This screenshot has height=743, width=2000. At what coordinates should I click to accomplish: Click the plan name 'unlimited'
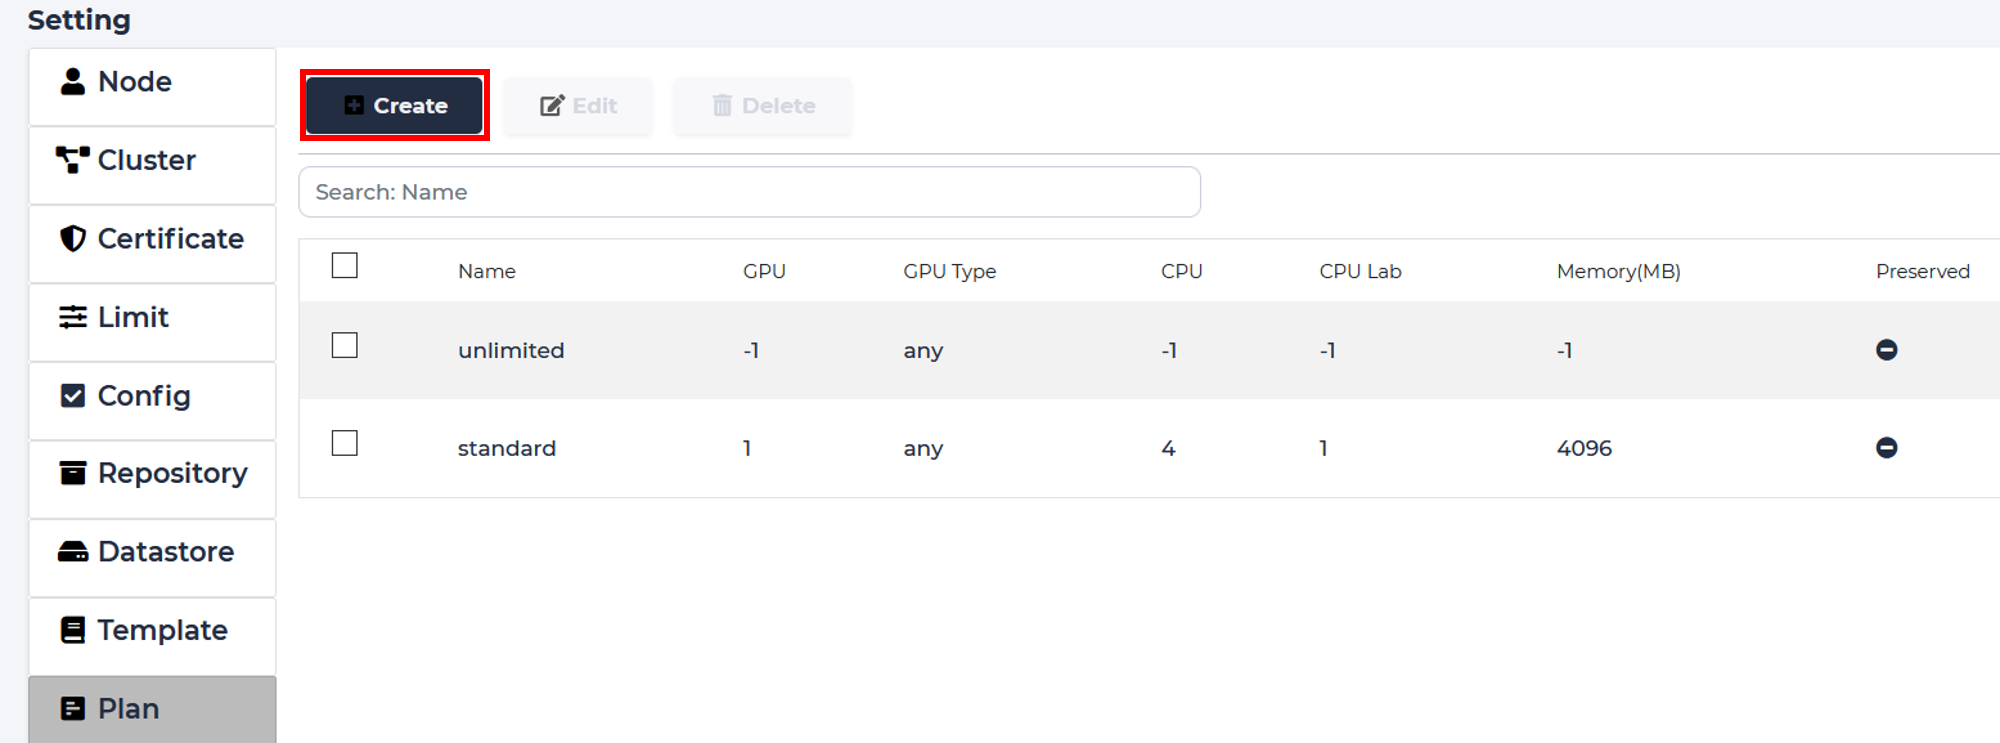pos(511,350)
